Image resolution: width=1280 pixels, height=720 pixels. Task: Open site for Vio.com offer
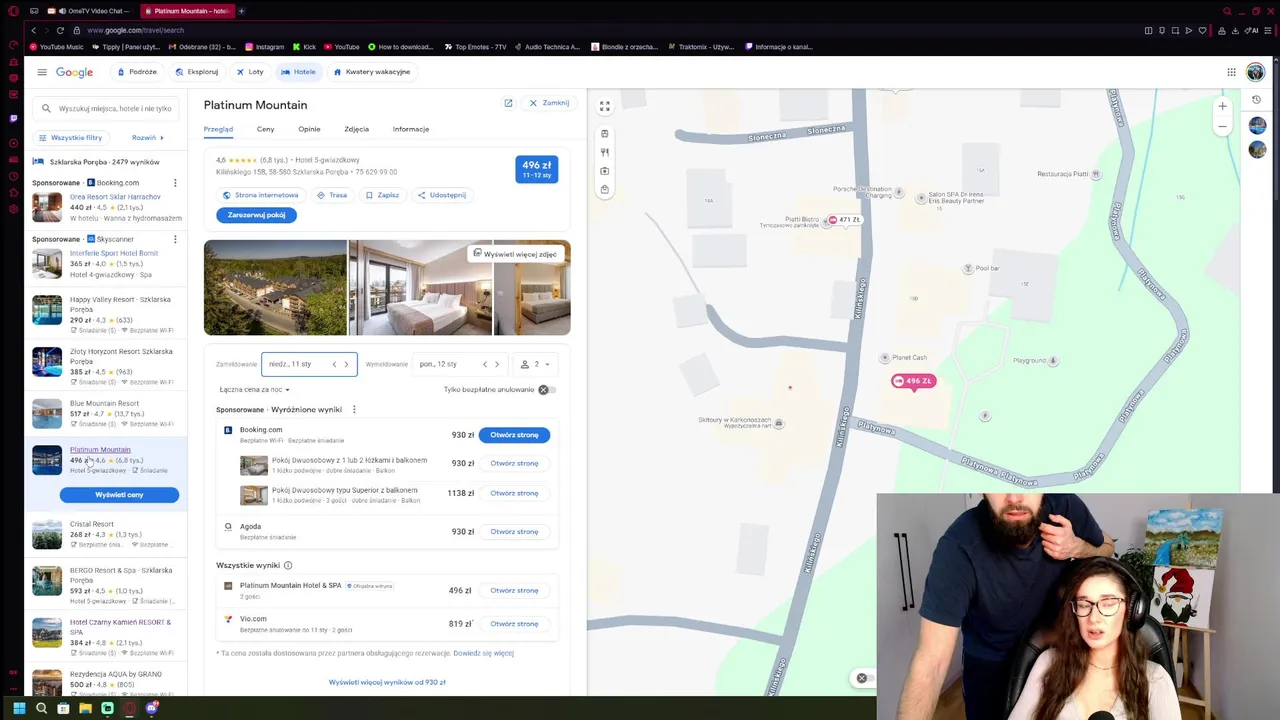(x=514, y=624)
